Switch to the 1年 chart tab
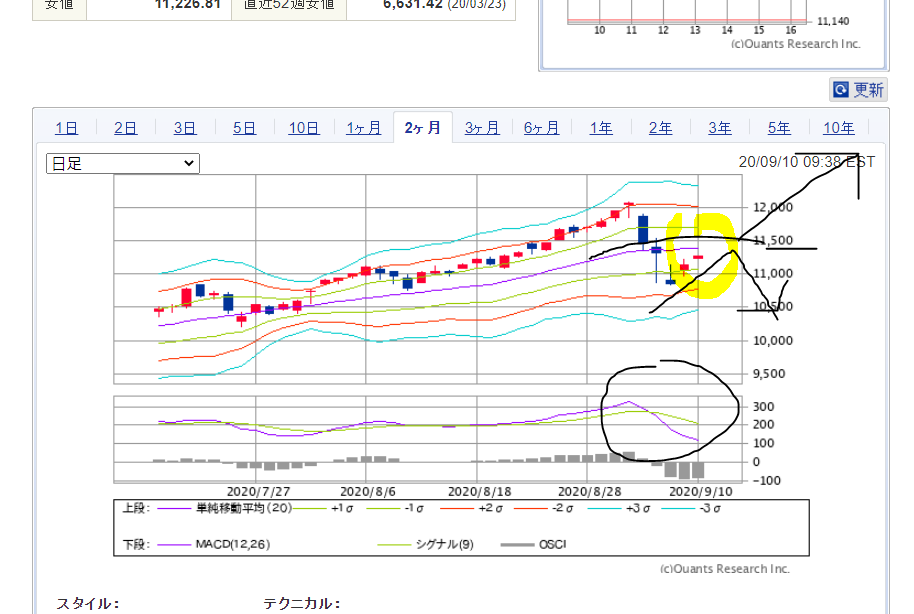 (x=601, y=128)
